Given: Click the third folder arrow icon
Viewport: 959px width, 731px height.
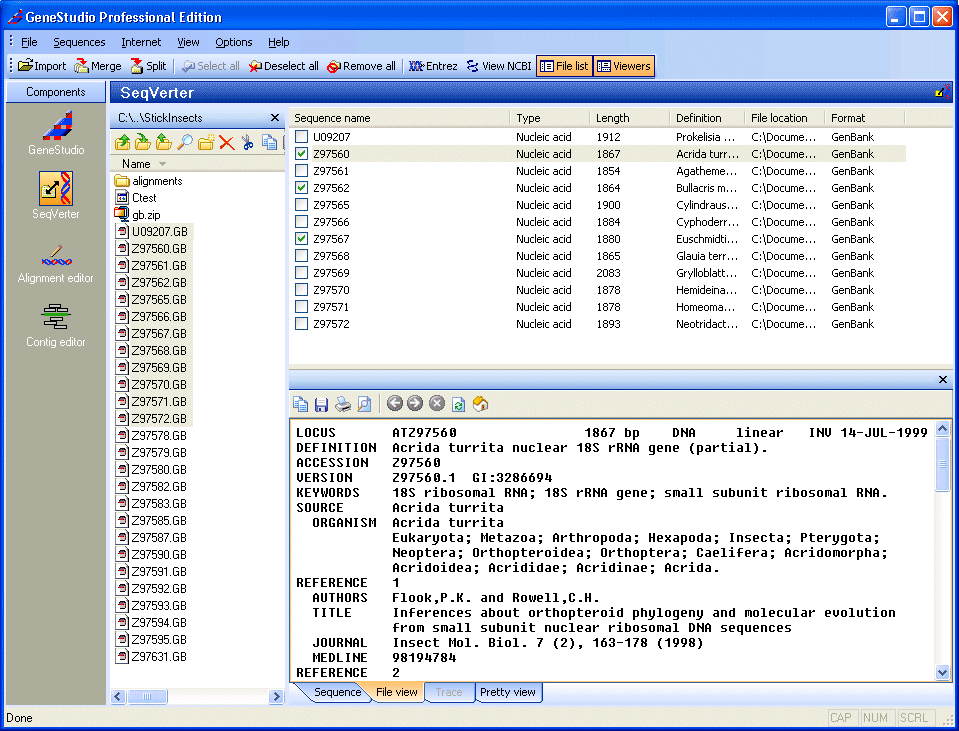Looking at the screenshot, I should coord(164,143).
